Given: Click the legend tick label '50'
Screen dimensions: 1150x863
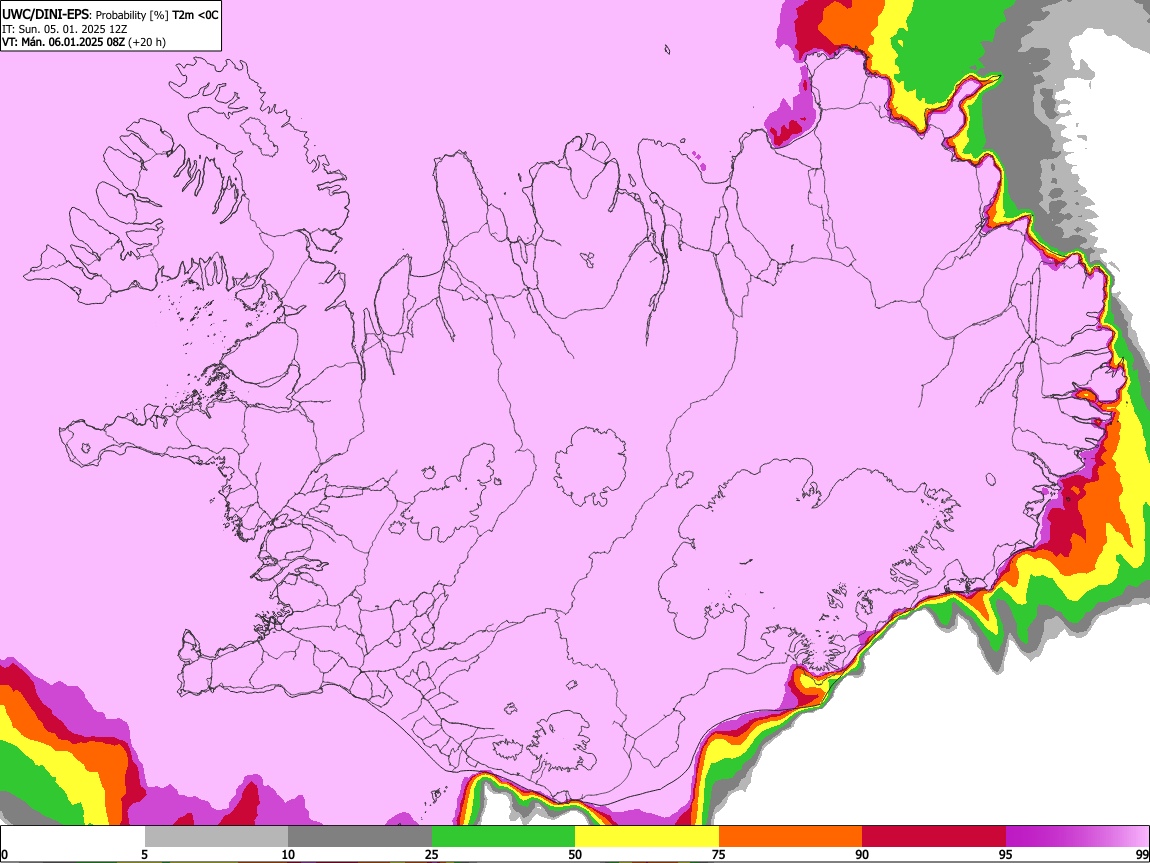Looking at the screenshot, I should (x=575, y=855).
